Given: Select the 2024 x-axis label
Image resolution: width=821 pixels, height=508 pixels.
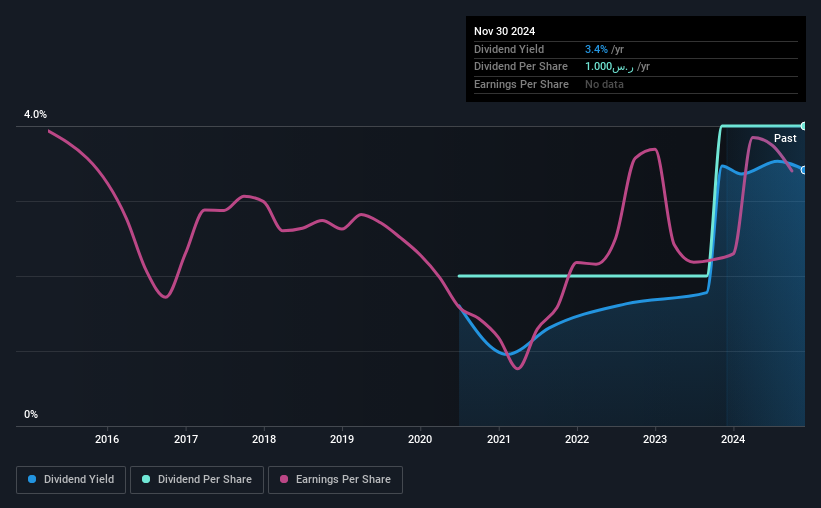Looking at the screenshot, I should pos(733,439).
